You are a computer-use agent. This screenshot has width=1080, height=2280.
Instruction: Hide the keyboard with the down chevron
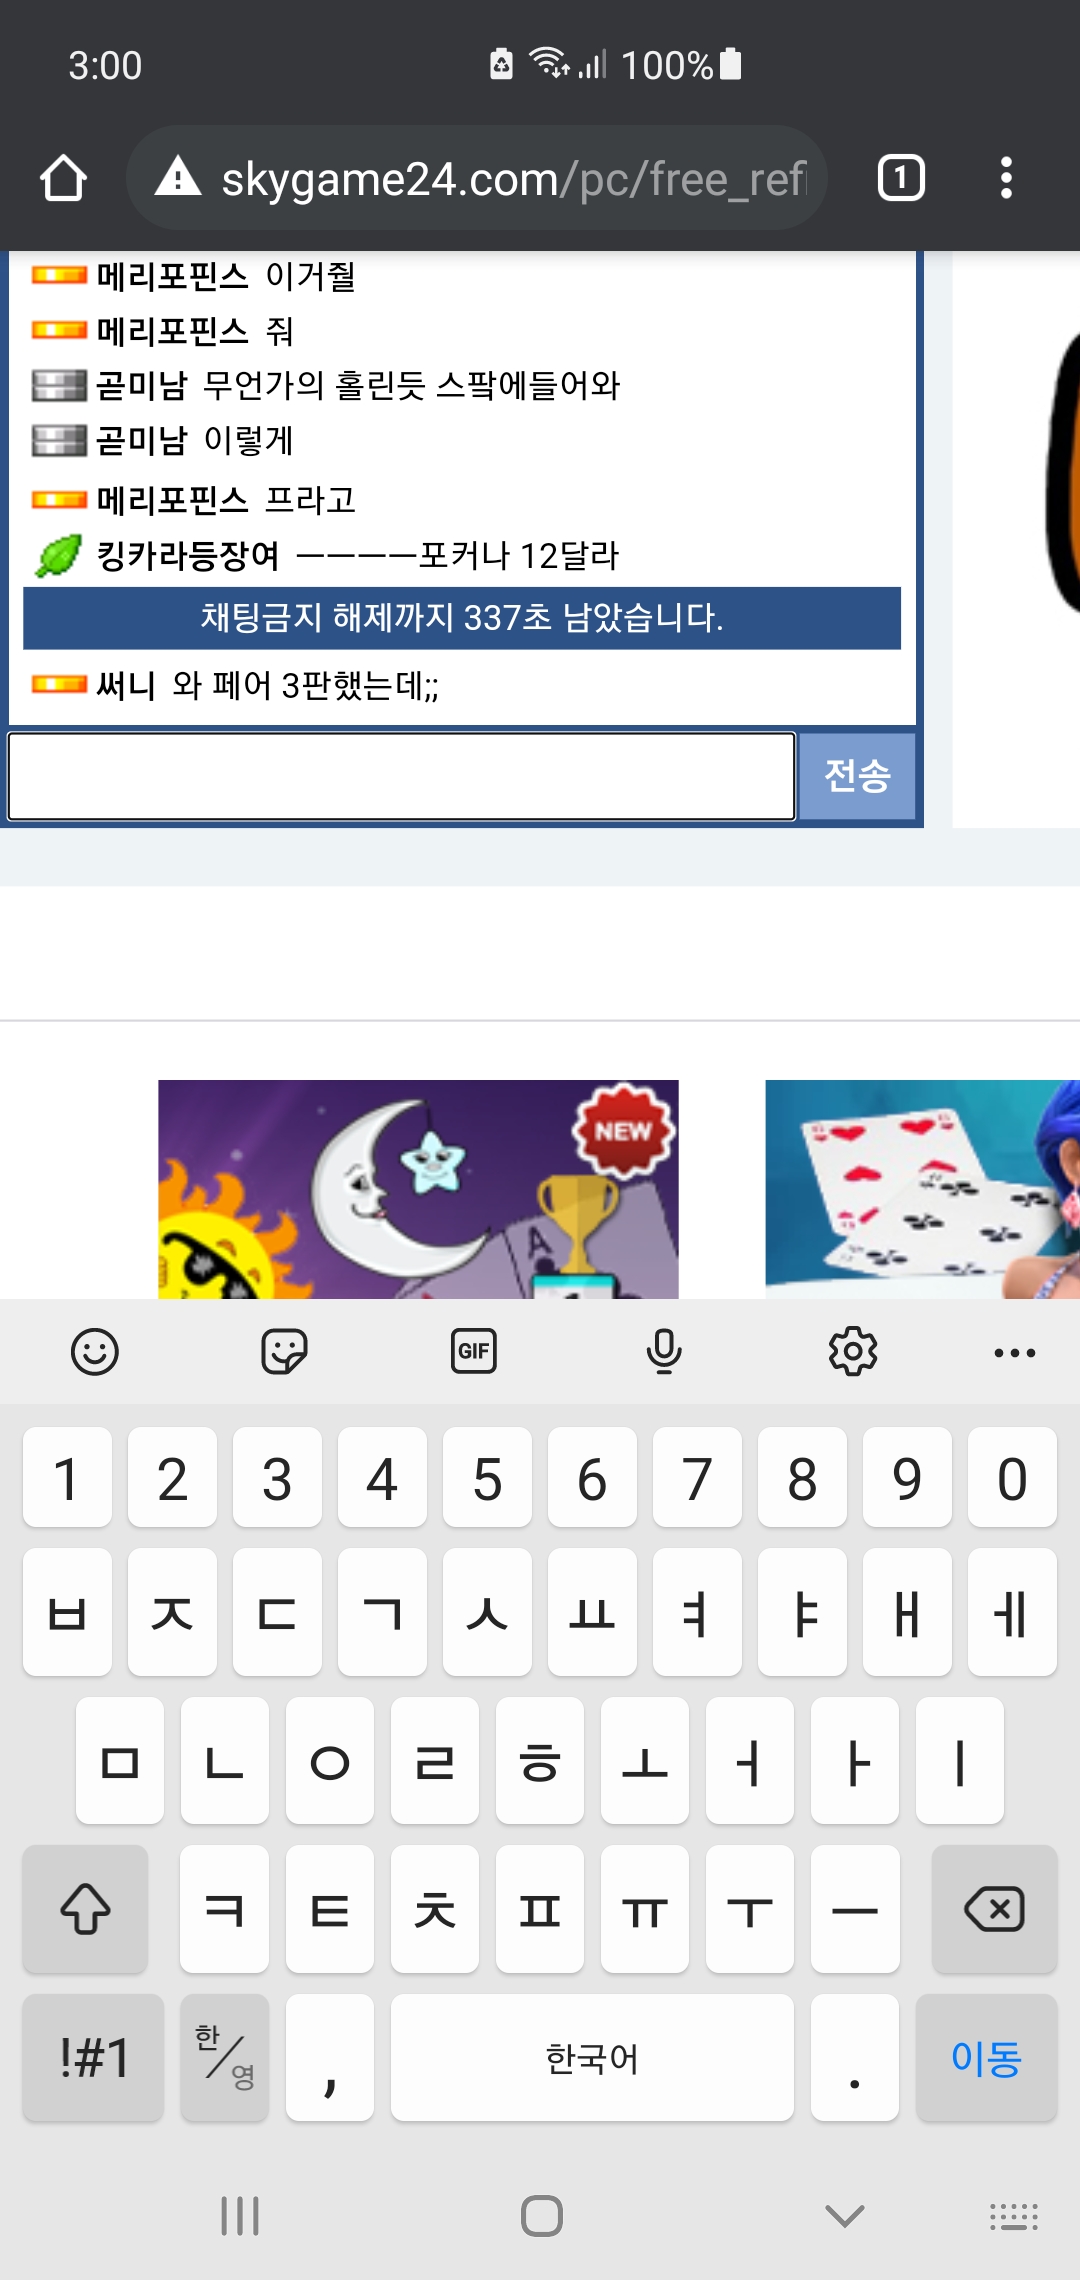(x=845, y=2216)
